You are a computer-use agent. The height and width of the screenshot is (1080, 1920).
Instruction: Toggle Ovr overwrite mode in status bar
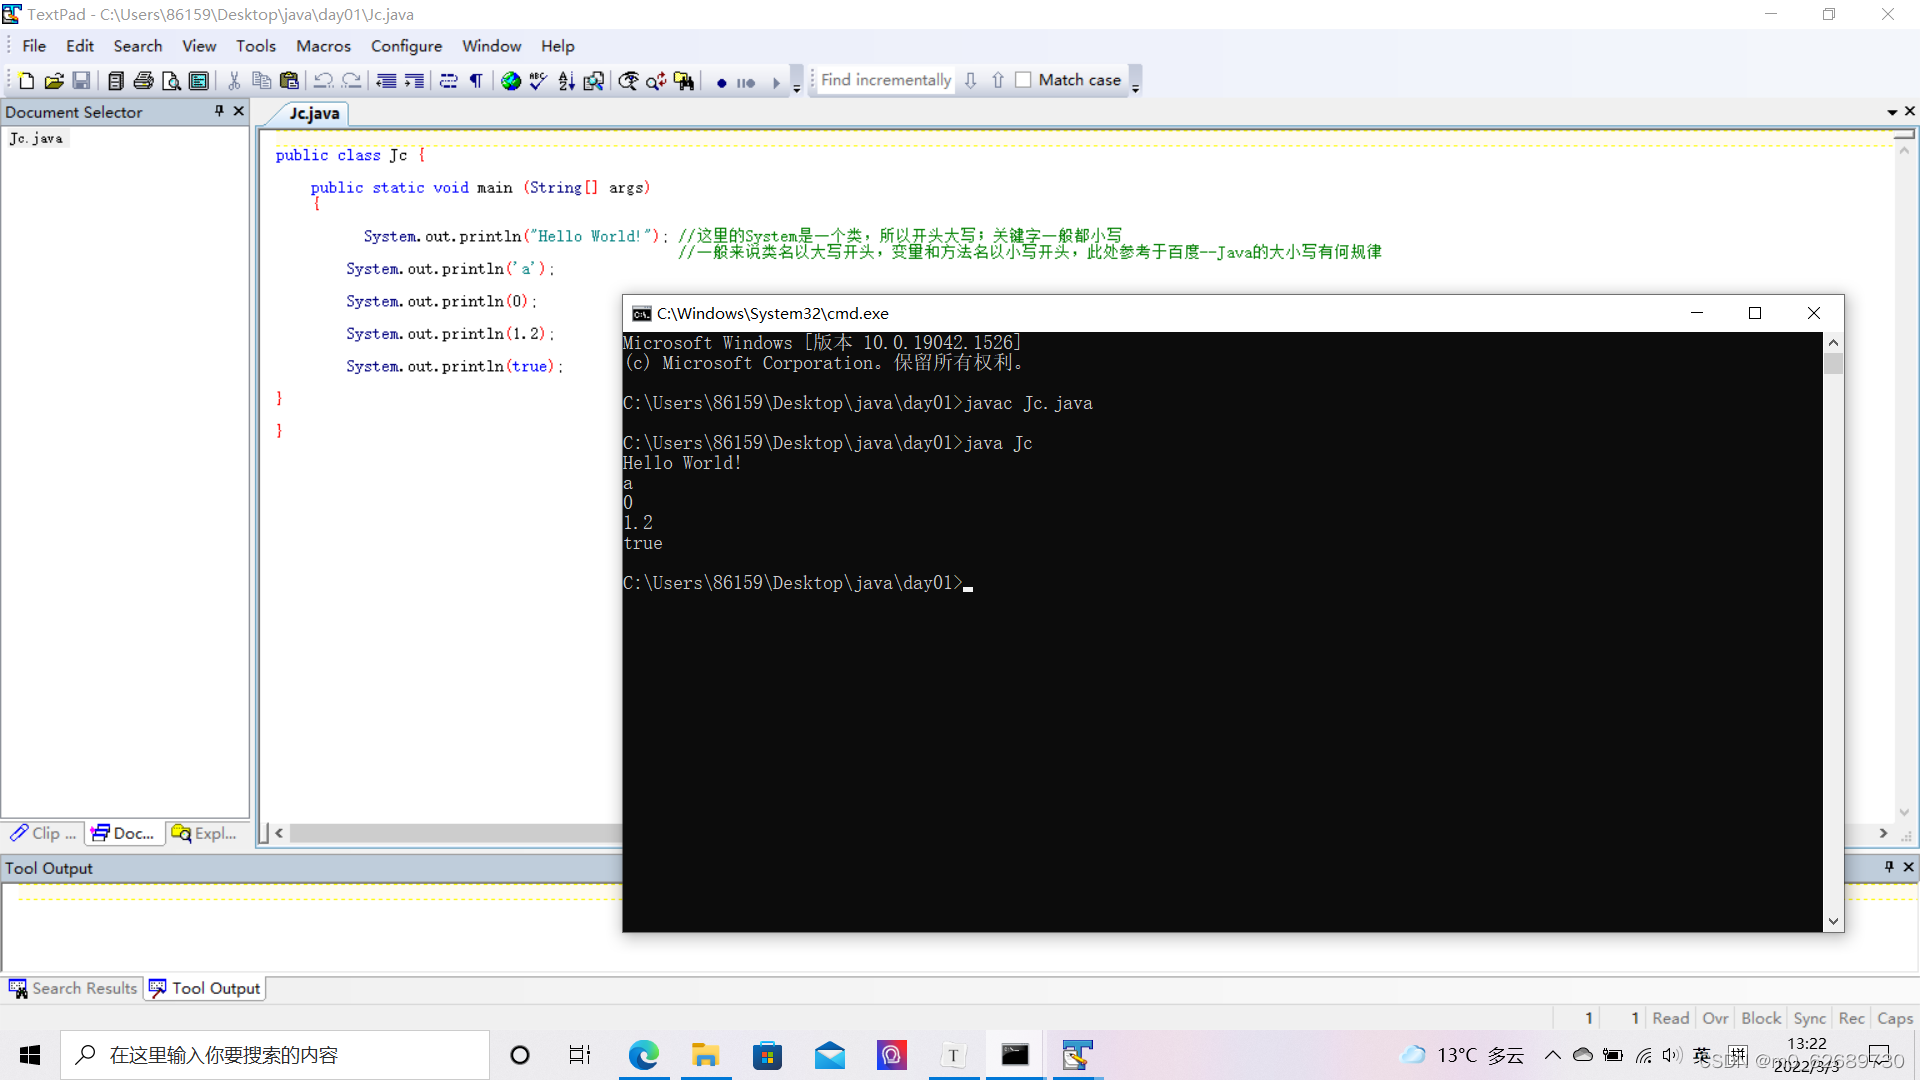pyautogui.click(x=1715, y=1018)
